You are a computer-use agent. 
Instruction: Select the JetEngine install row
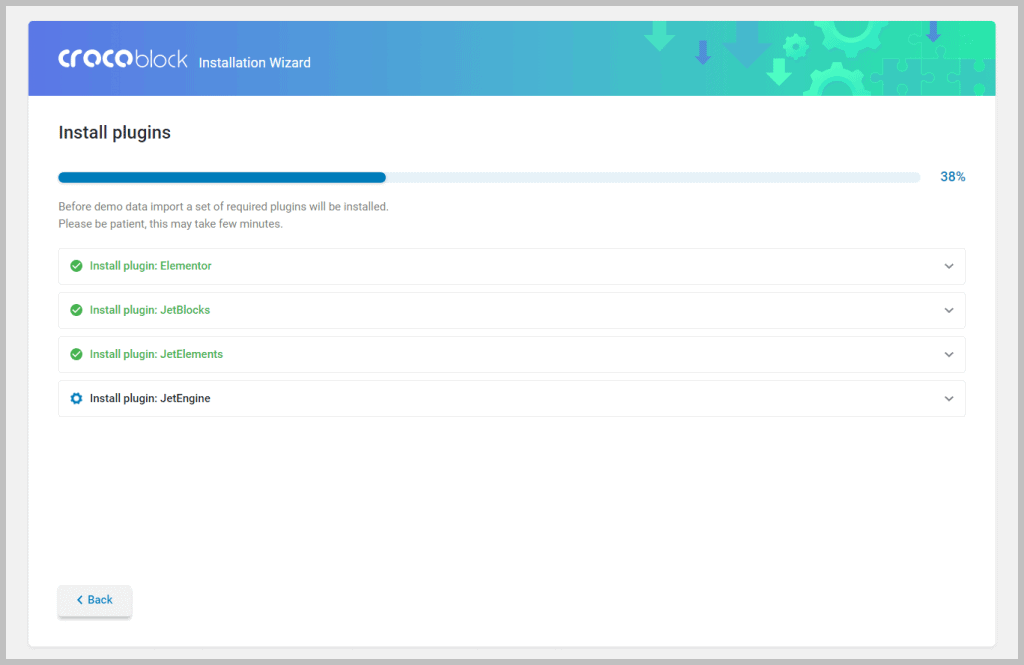click(512, 398)
